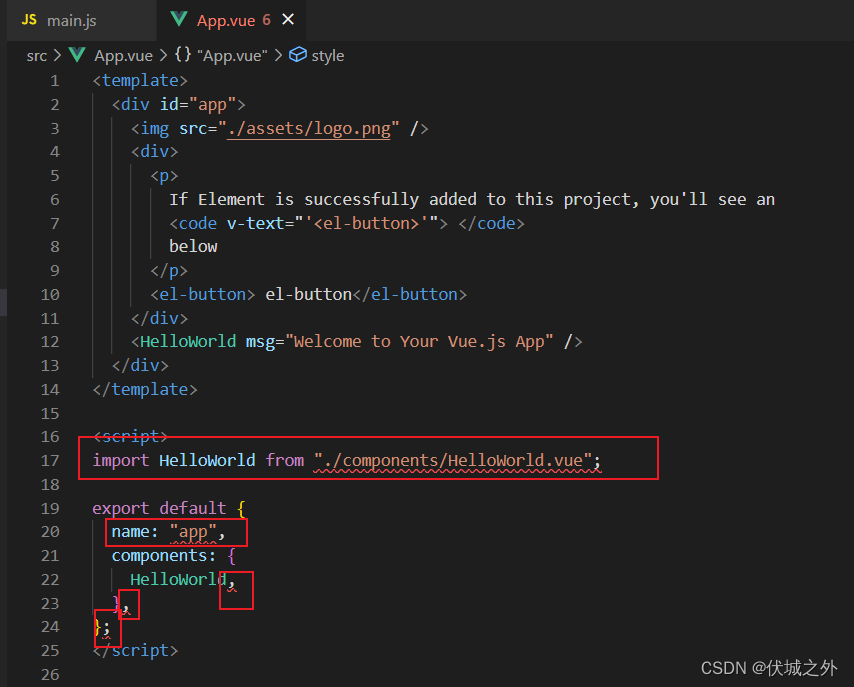Screen dimensions: 854x687
Task: Place cursor on opening template tag
Action: tap(140, 81)
